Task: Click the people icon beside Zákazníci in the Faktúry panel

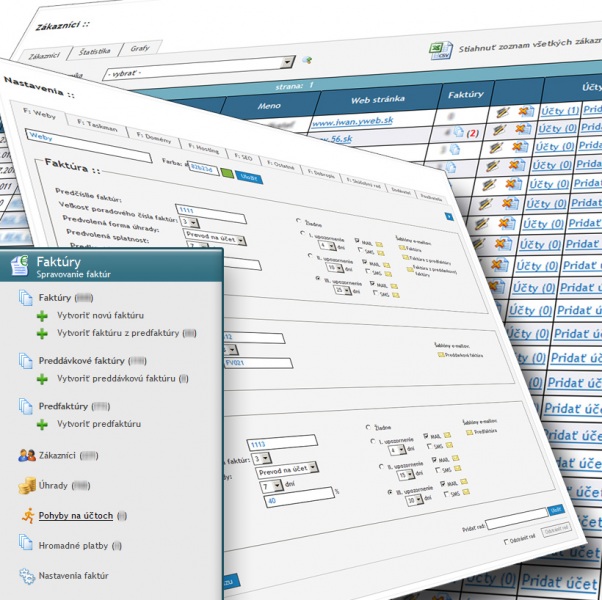Action: [27, 455]
